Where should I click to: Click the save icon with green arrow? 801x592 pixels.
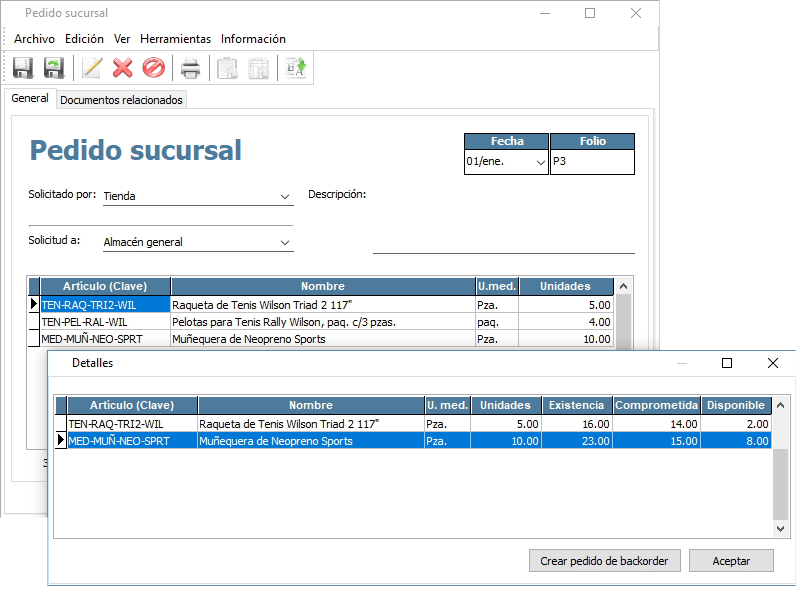click(54, 68)
